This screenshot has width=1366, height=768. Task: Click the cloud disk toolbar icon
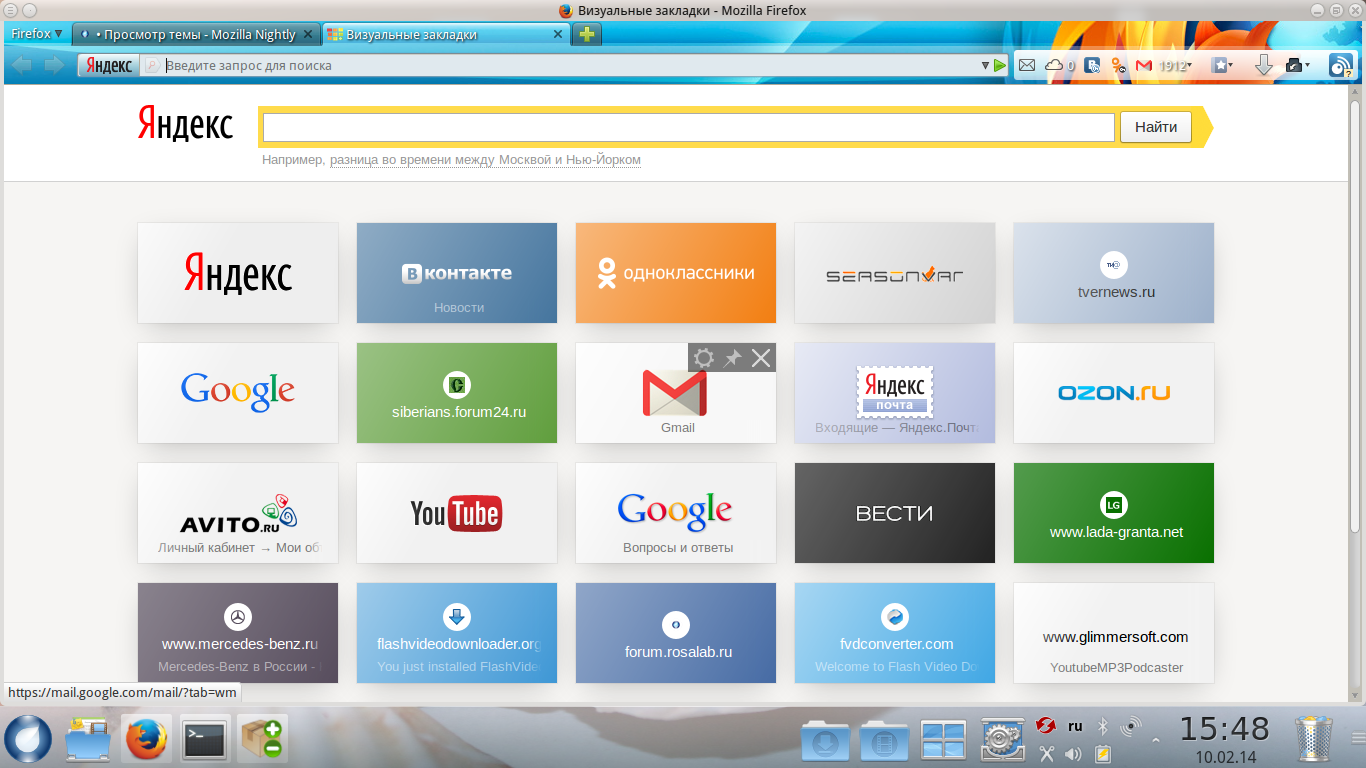click(x=1054, y=65)
